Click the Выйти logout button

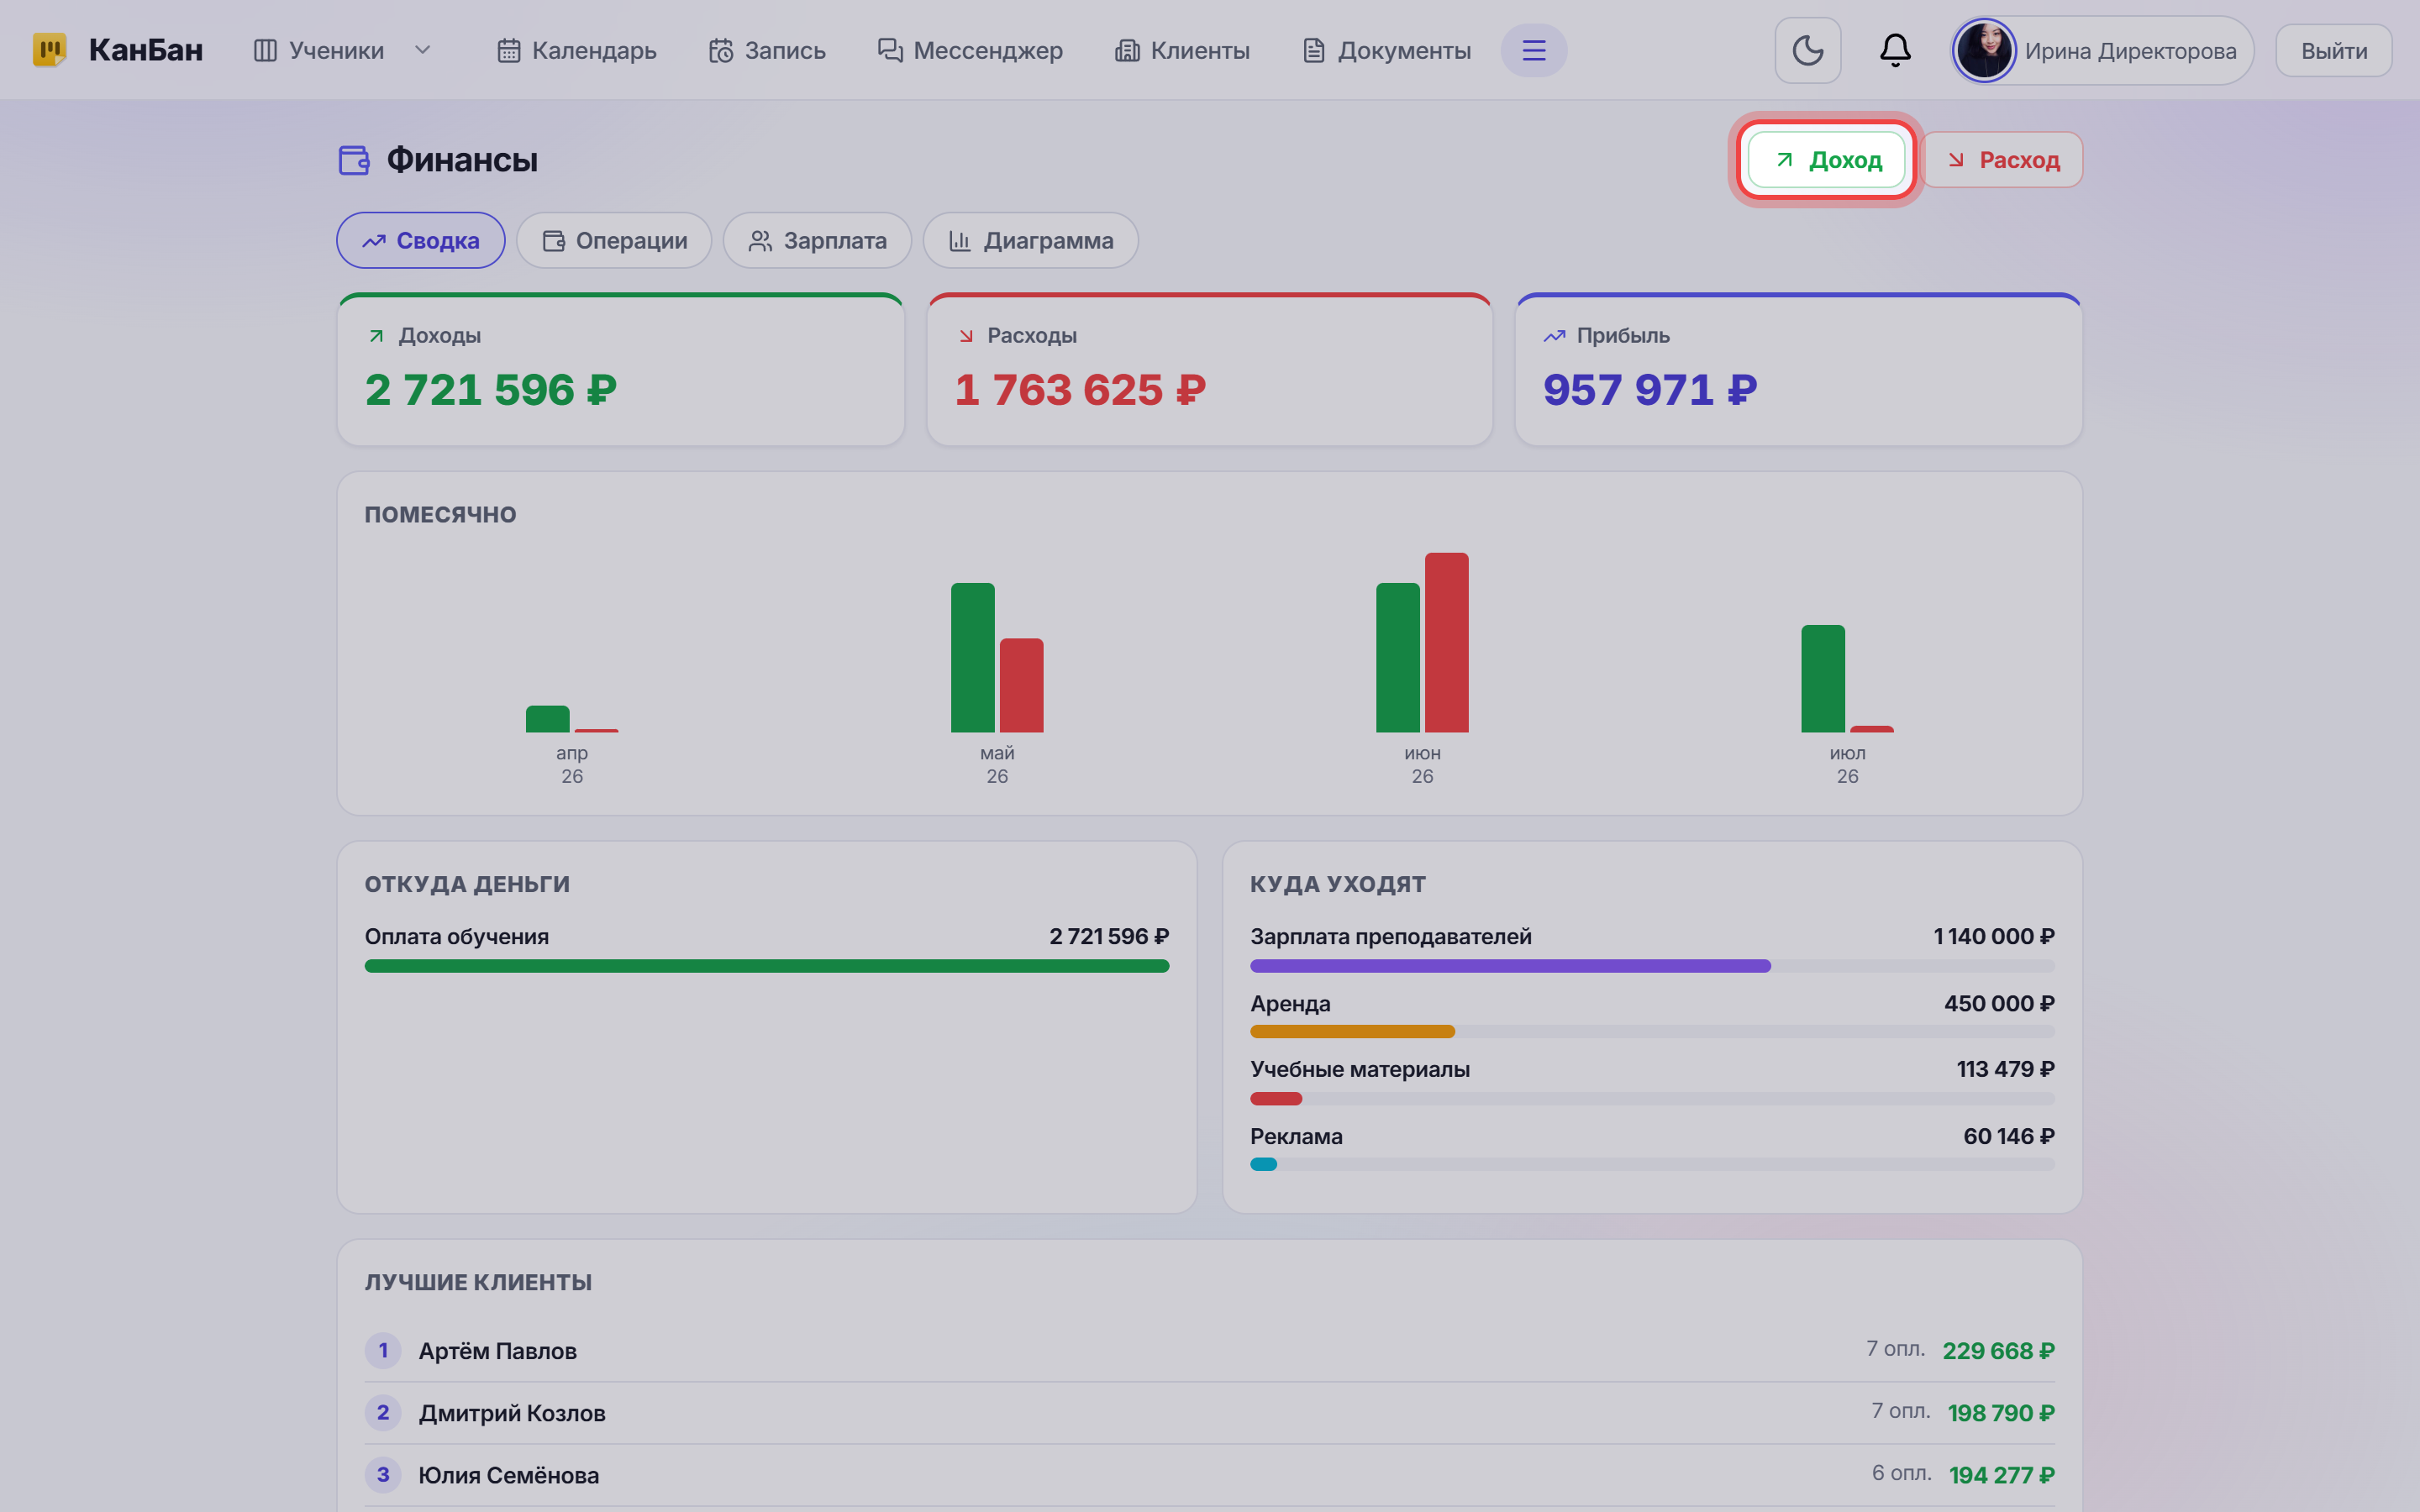point(2333,50)
